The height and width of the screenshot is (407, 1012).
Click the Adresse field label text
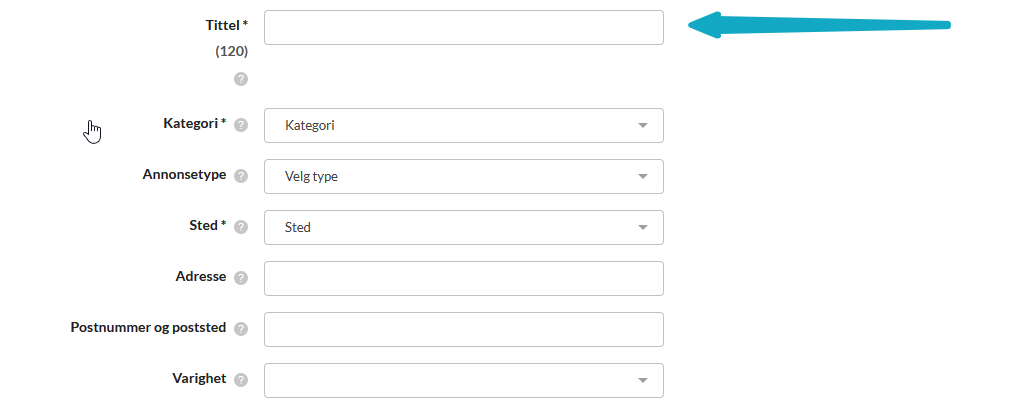click(x=200, y=277)
